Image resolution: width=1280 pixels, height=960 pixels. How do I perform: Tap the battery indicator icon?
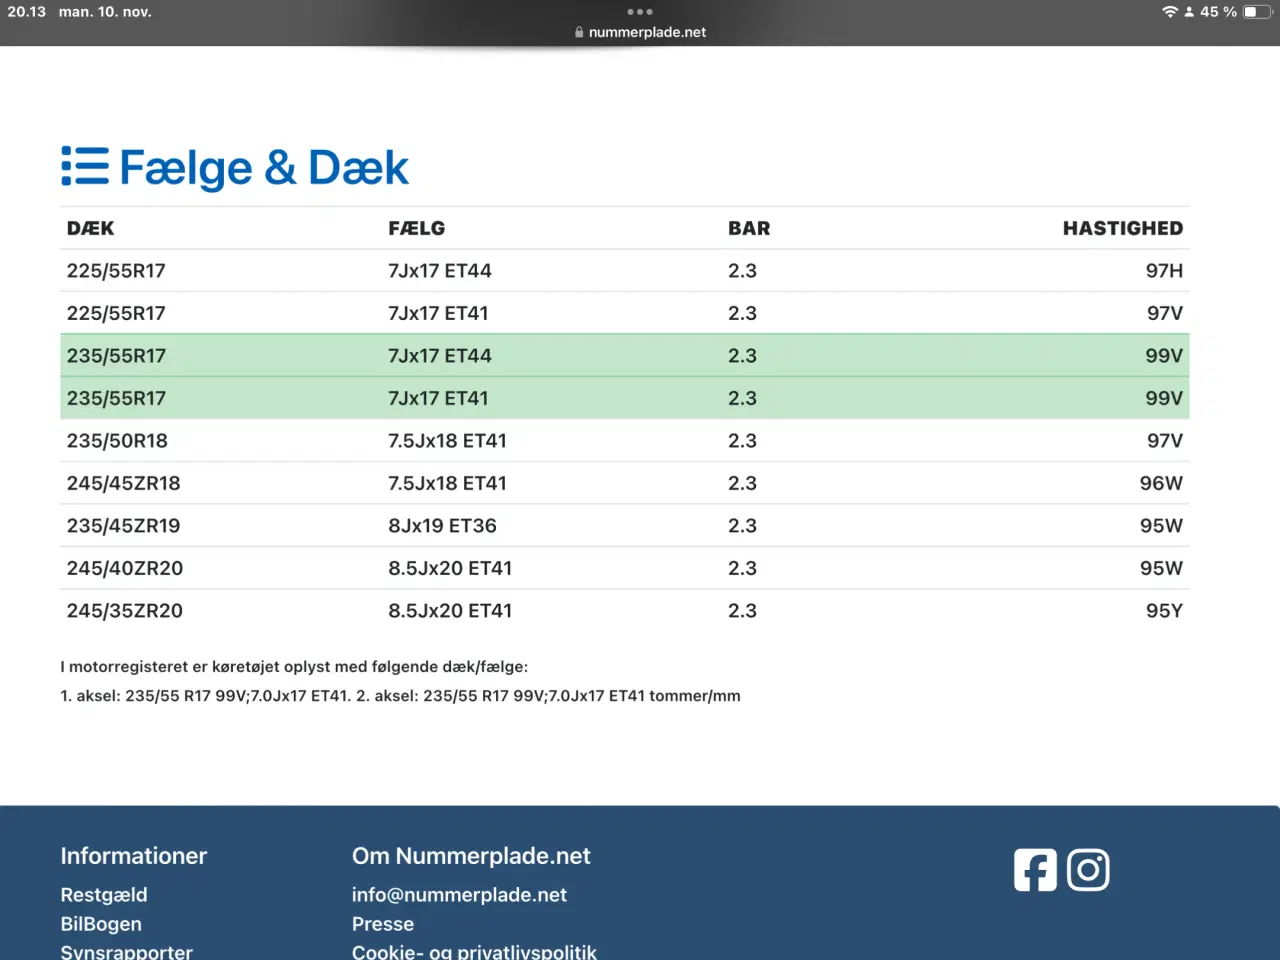click(1255, 12)
